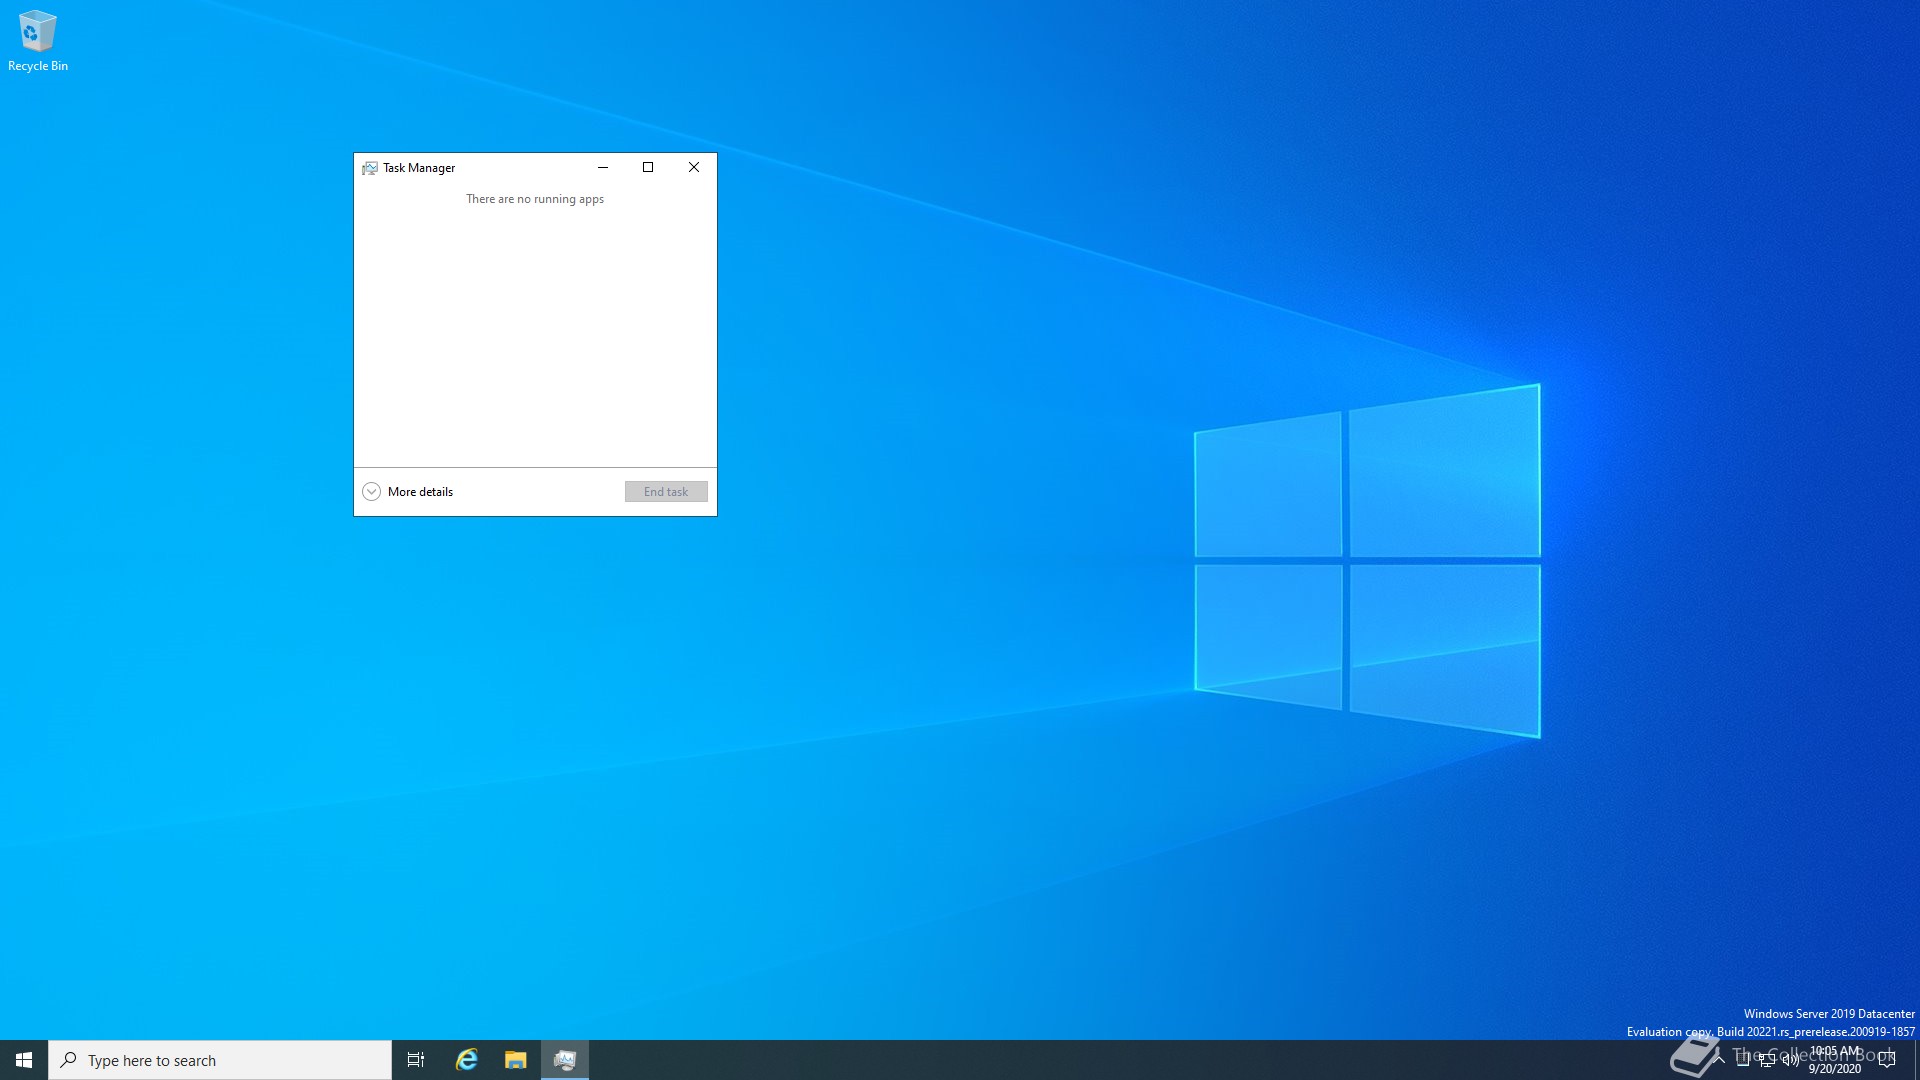Select Task Manager taskbar button
This screenshot has height=1080, width=1920.
[565, 1060]
